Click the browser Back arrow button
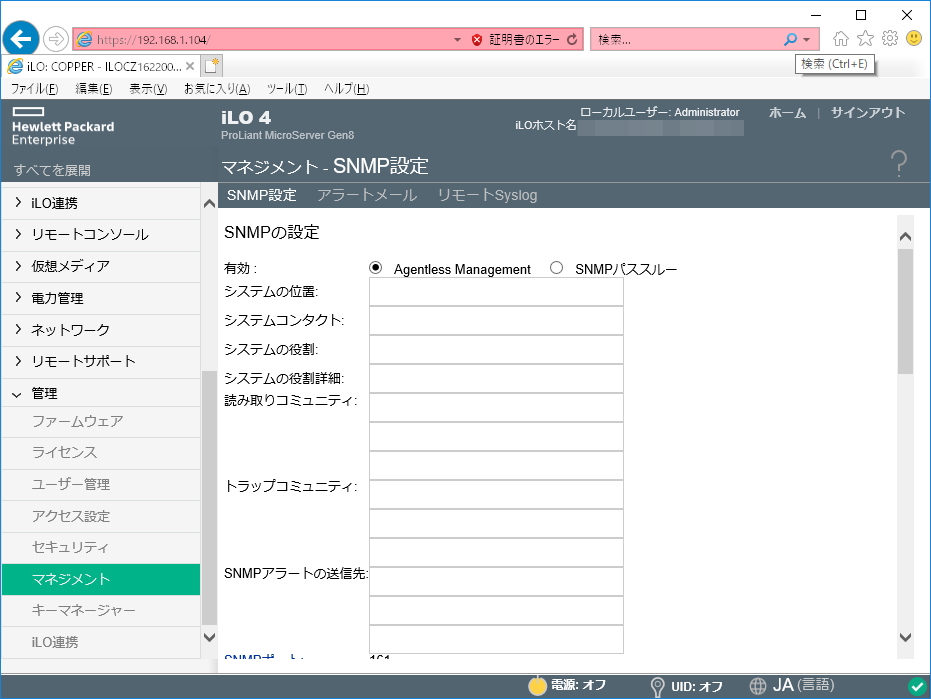This screenshot has height=699, width=931. [x=21, y=39]
